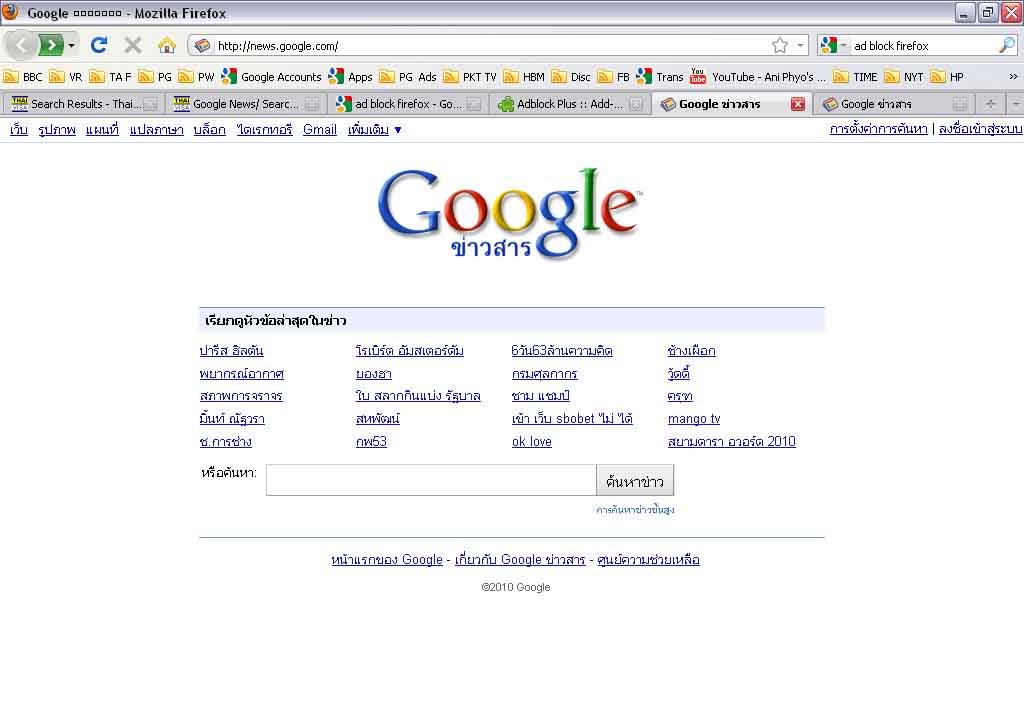Viewport: 1024px width, 716px height.
Task: Switch to the last 'Google ข่าวสาร' tab
Action: 894,104
